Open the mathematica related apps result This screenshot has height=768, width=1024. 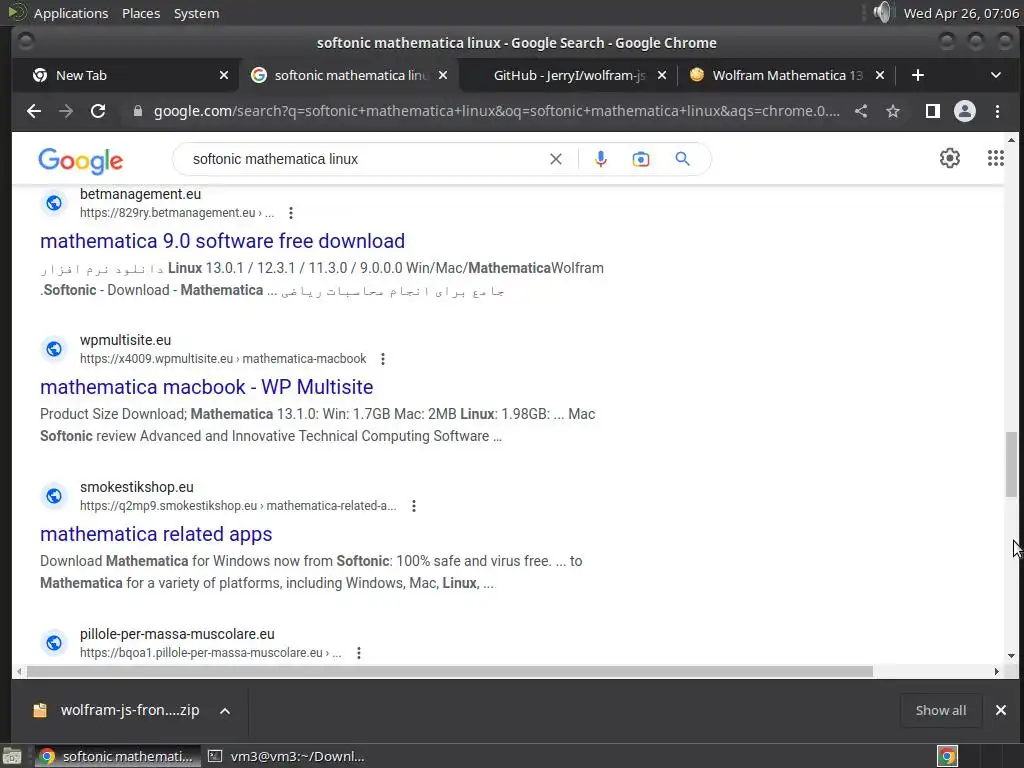[156, 534]
